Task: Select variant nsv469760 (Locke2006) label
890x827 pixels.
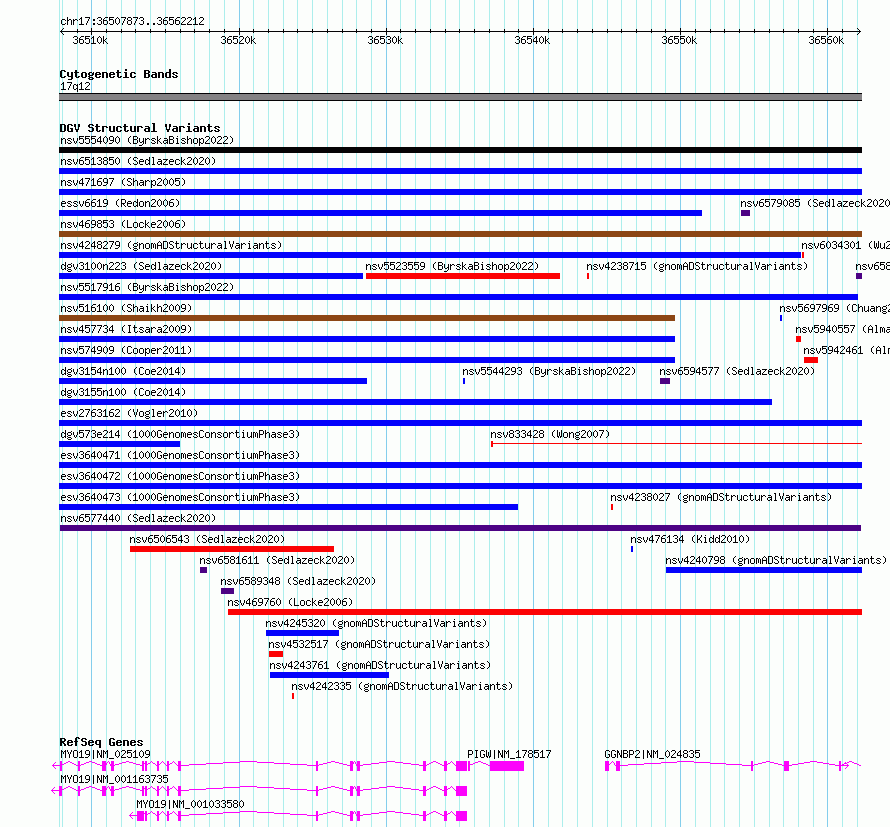Action: pos(290,602)
